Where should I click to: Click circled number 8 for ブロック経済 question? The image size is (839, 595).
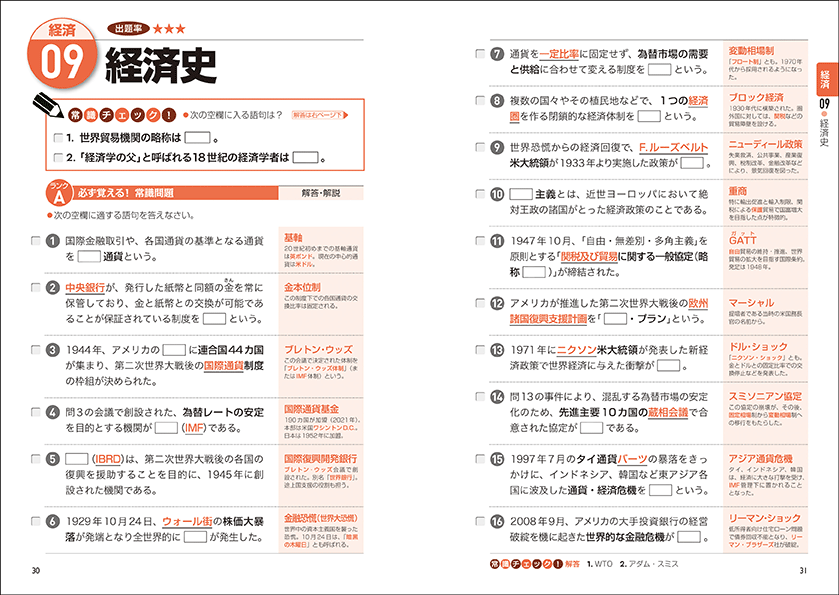click(497, 101)
